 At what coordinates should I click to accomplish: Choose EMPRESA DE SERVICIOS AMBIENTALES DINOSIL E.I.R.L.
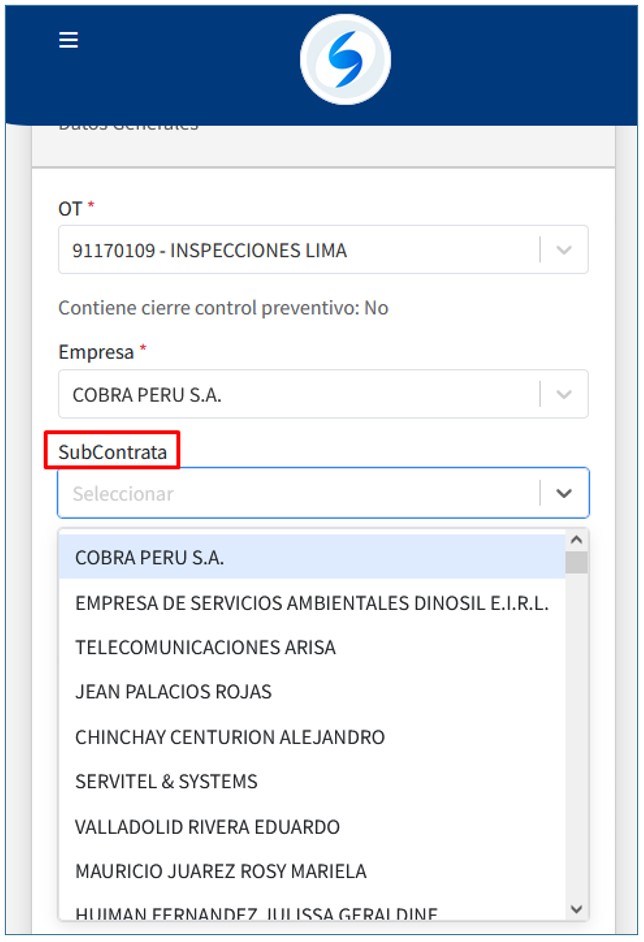tap(312, 603)
